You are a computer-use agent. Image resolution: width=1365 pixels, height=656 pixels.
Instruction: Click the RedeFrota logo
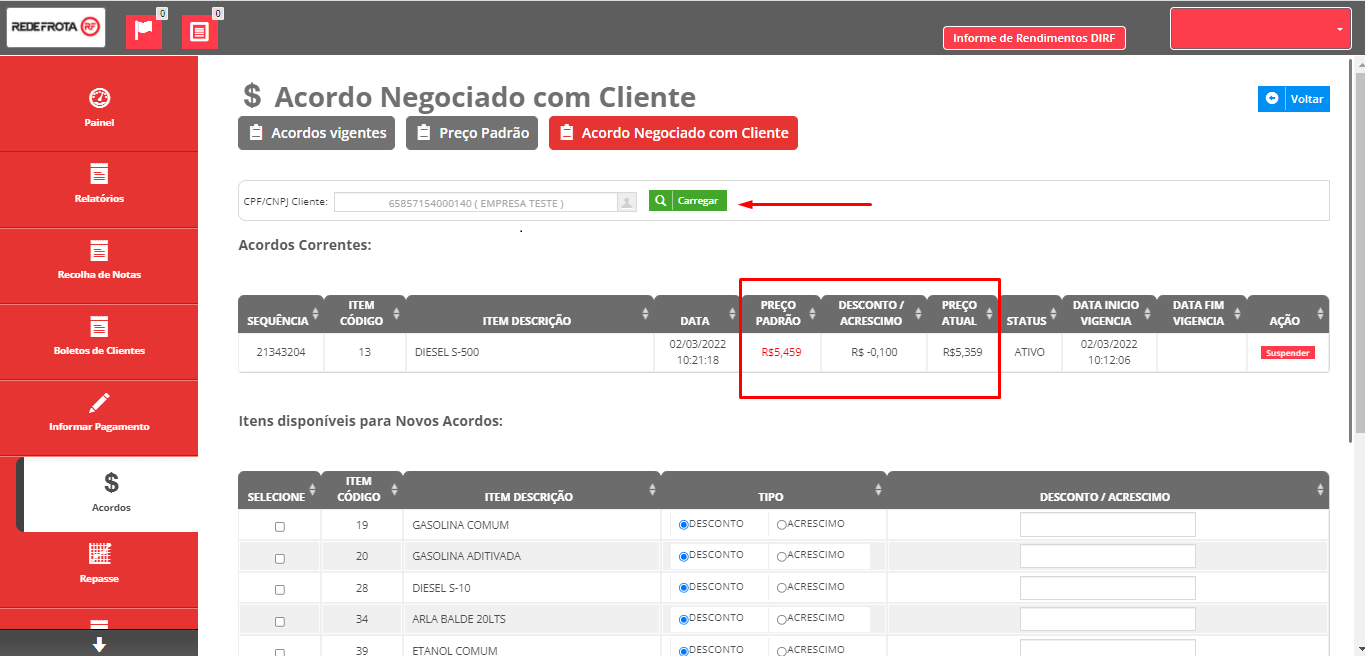point(56,28)
